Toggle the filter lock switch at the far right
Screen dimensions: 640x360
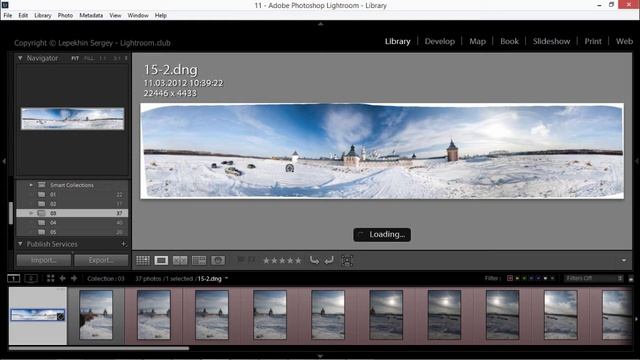631,278
